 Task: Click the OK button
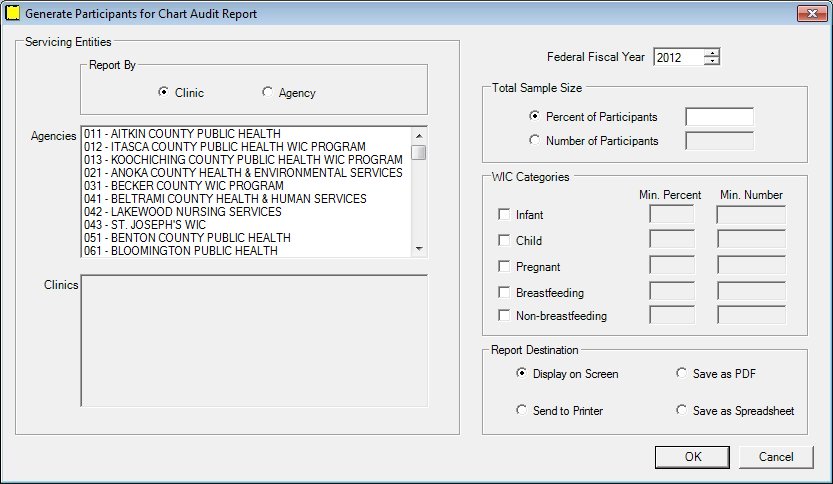[x=692, y=457]
